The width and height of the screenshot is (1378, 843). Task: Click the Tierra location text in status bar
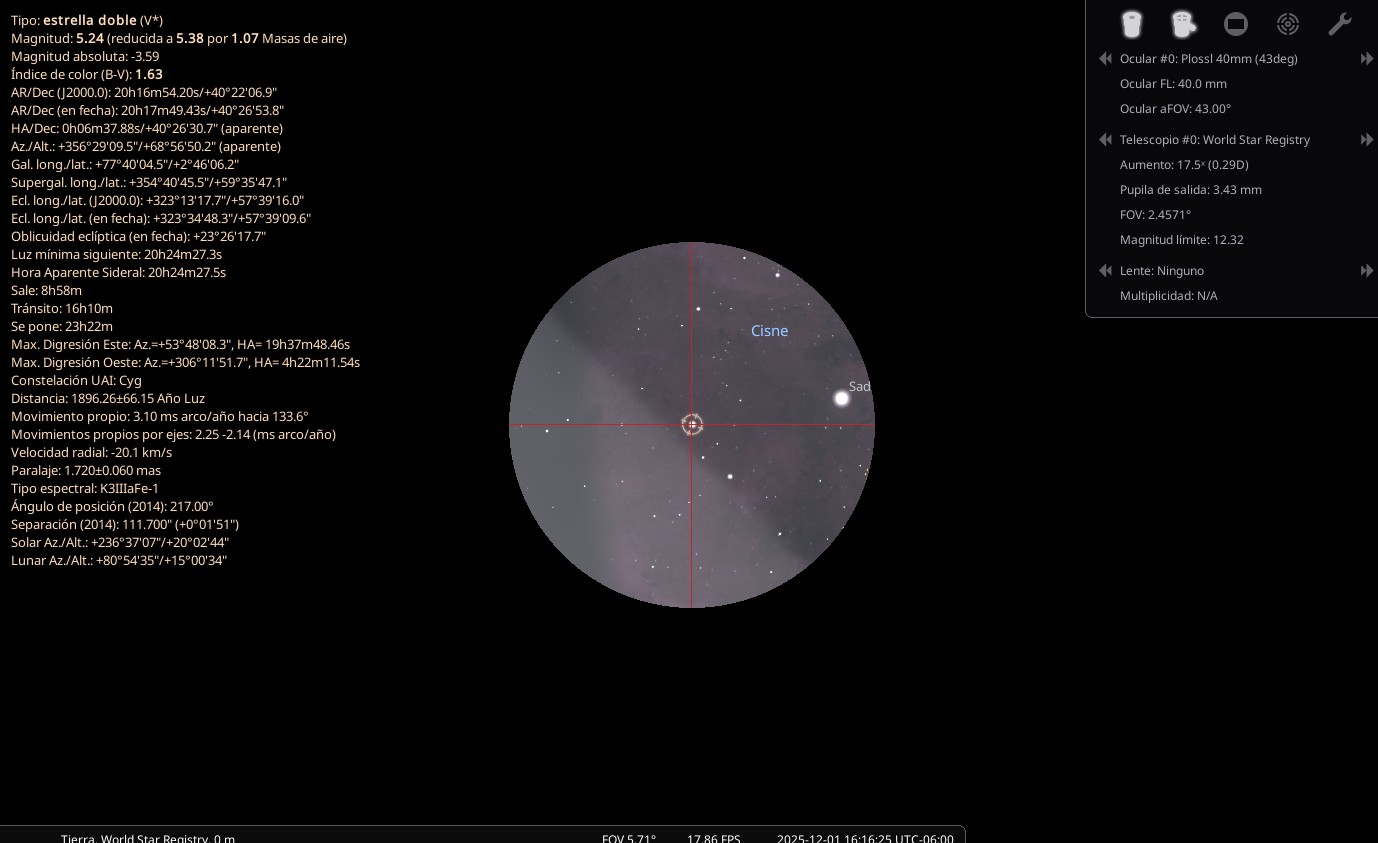coord(148,838)
